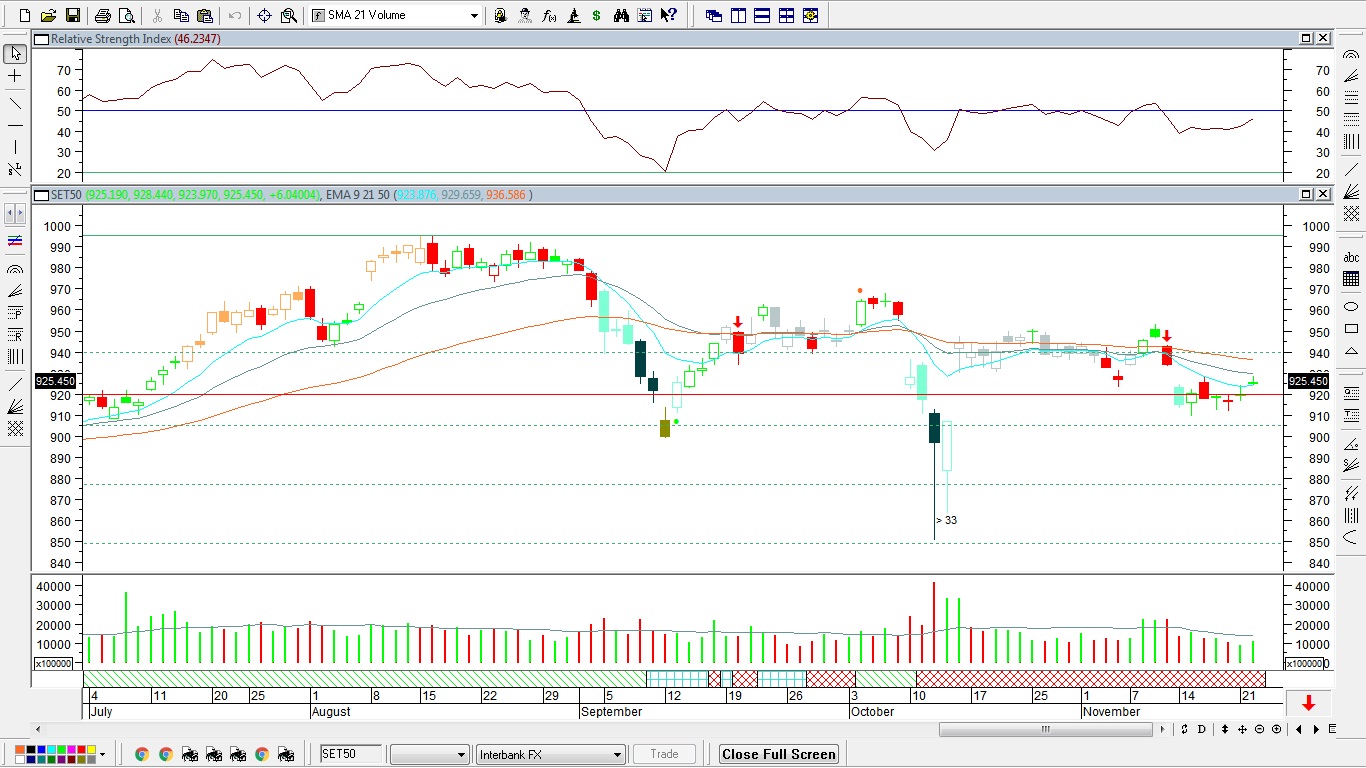Click the Close Full Screen button
Viewport: 1366px width, 768px height.
click(x=779, y=754)
